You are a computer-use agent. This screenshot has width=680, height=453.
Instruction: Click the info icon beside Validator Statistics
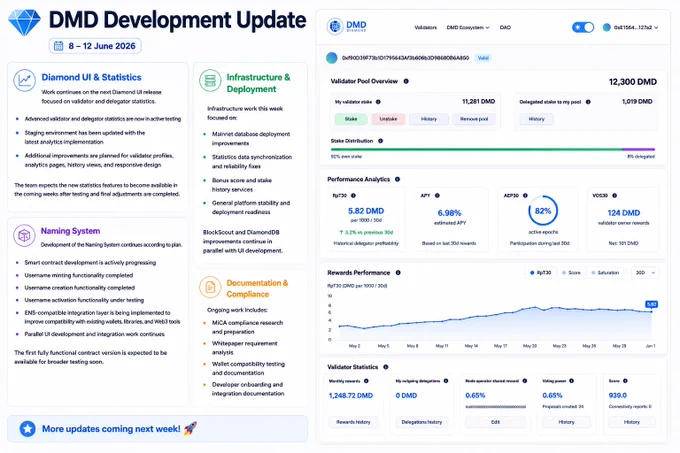tap(386, 367)
